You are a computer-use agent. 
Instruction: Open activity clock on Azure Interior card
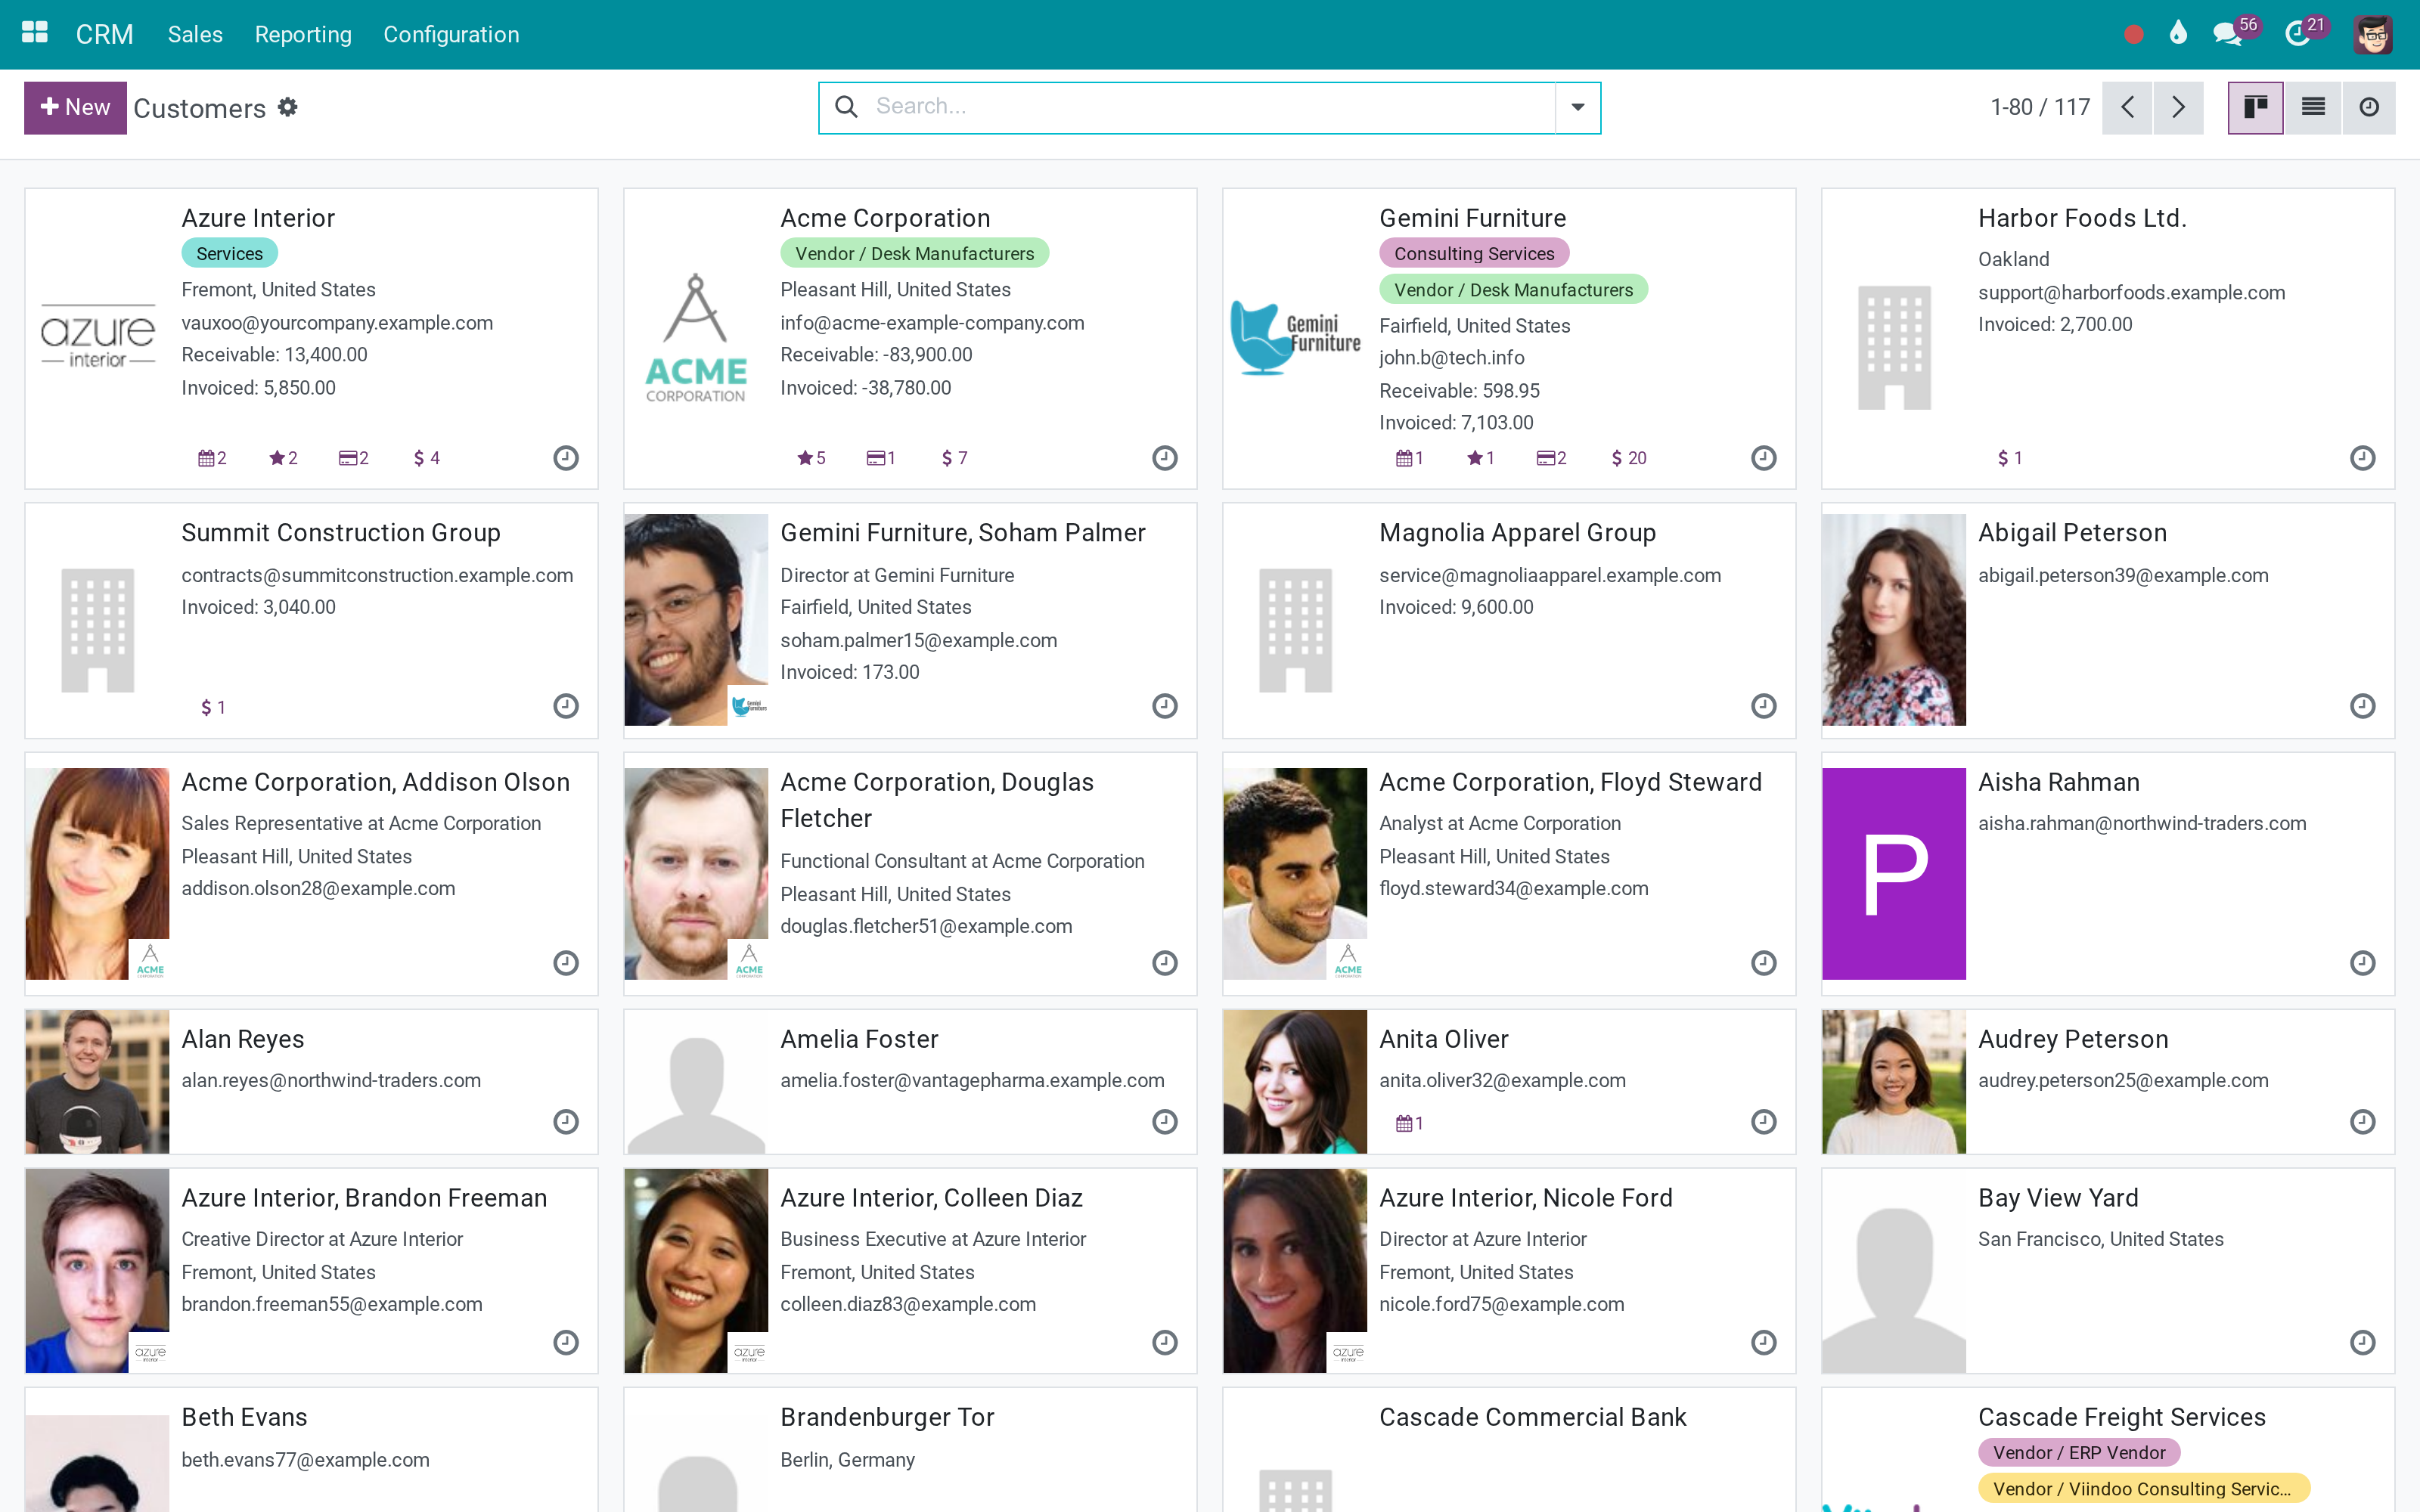coord(566,458)
